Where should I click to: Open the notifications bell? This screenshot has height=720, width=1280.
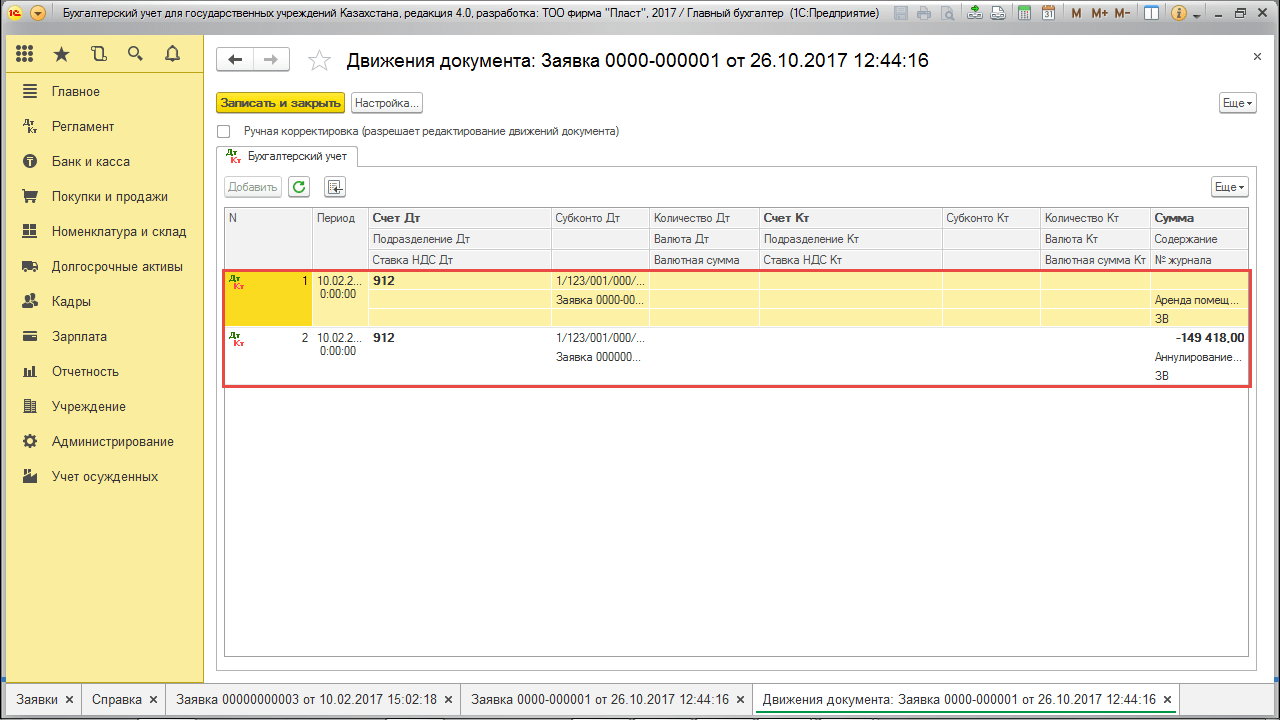(x=172, y=54)
